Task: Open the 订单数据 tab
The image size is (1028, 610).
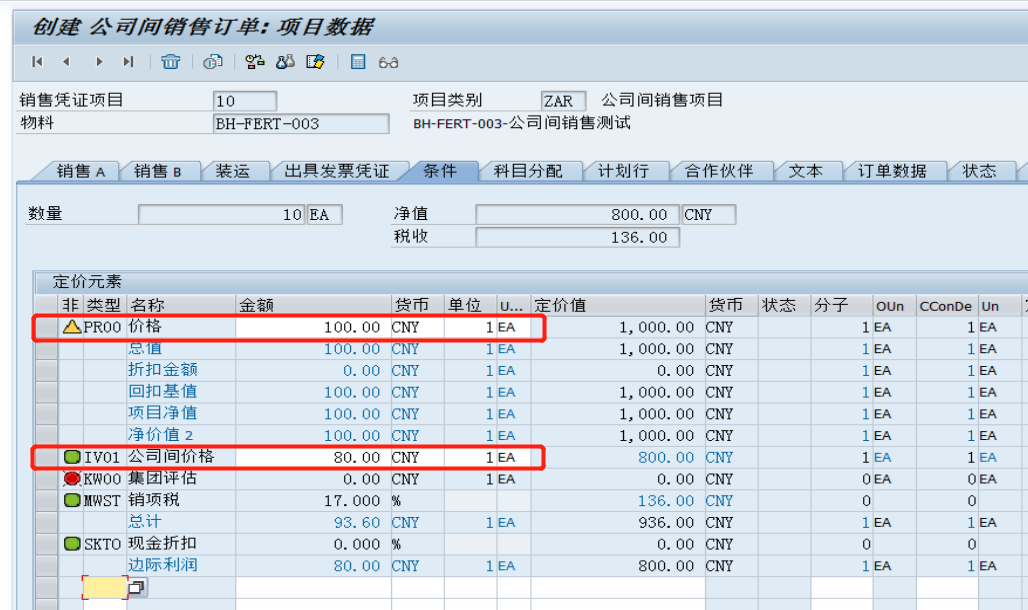Action: tap(892, 171)
